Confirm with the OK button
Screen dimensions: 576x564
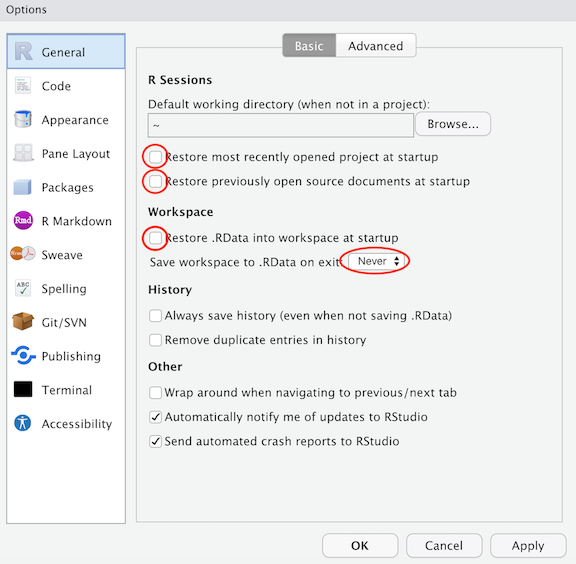point(360,546)
